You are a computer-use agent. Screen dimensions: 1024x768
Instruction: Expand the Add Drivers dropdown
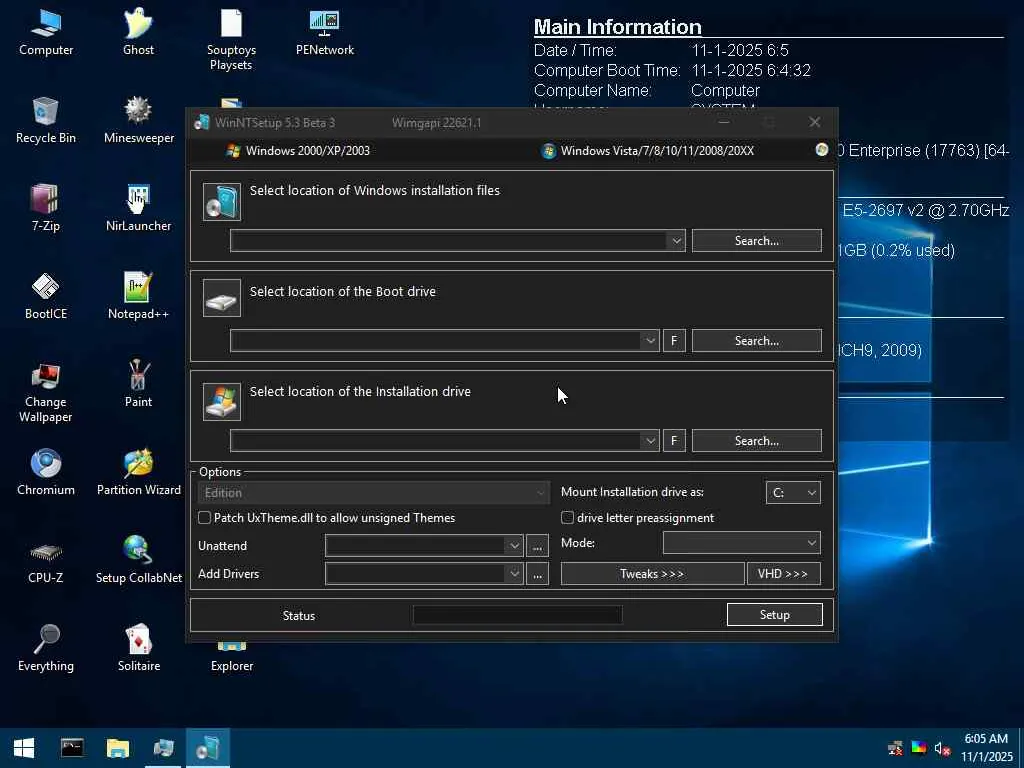click(514, 574)
